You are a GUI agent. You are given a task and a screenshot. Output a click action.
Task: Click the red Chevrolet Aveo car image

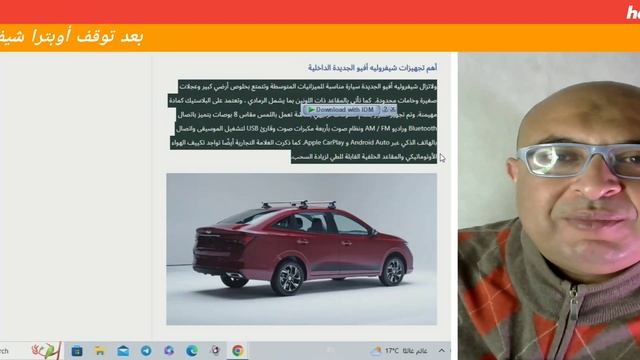pos(301,249)
